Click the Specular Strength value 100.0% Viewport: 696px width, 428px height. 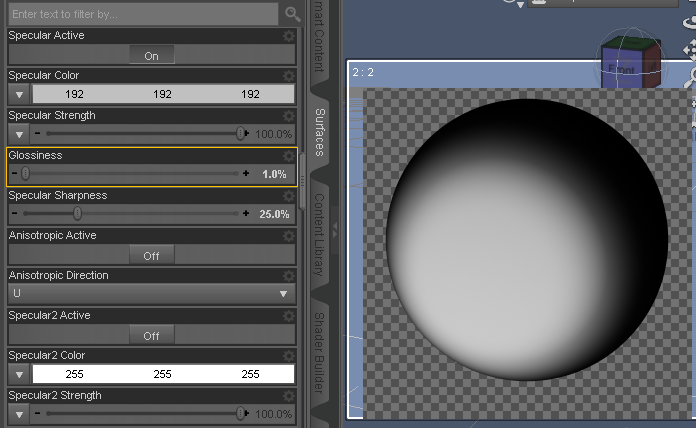pos(273,134)
